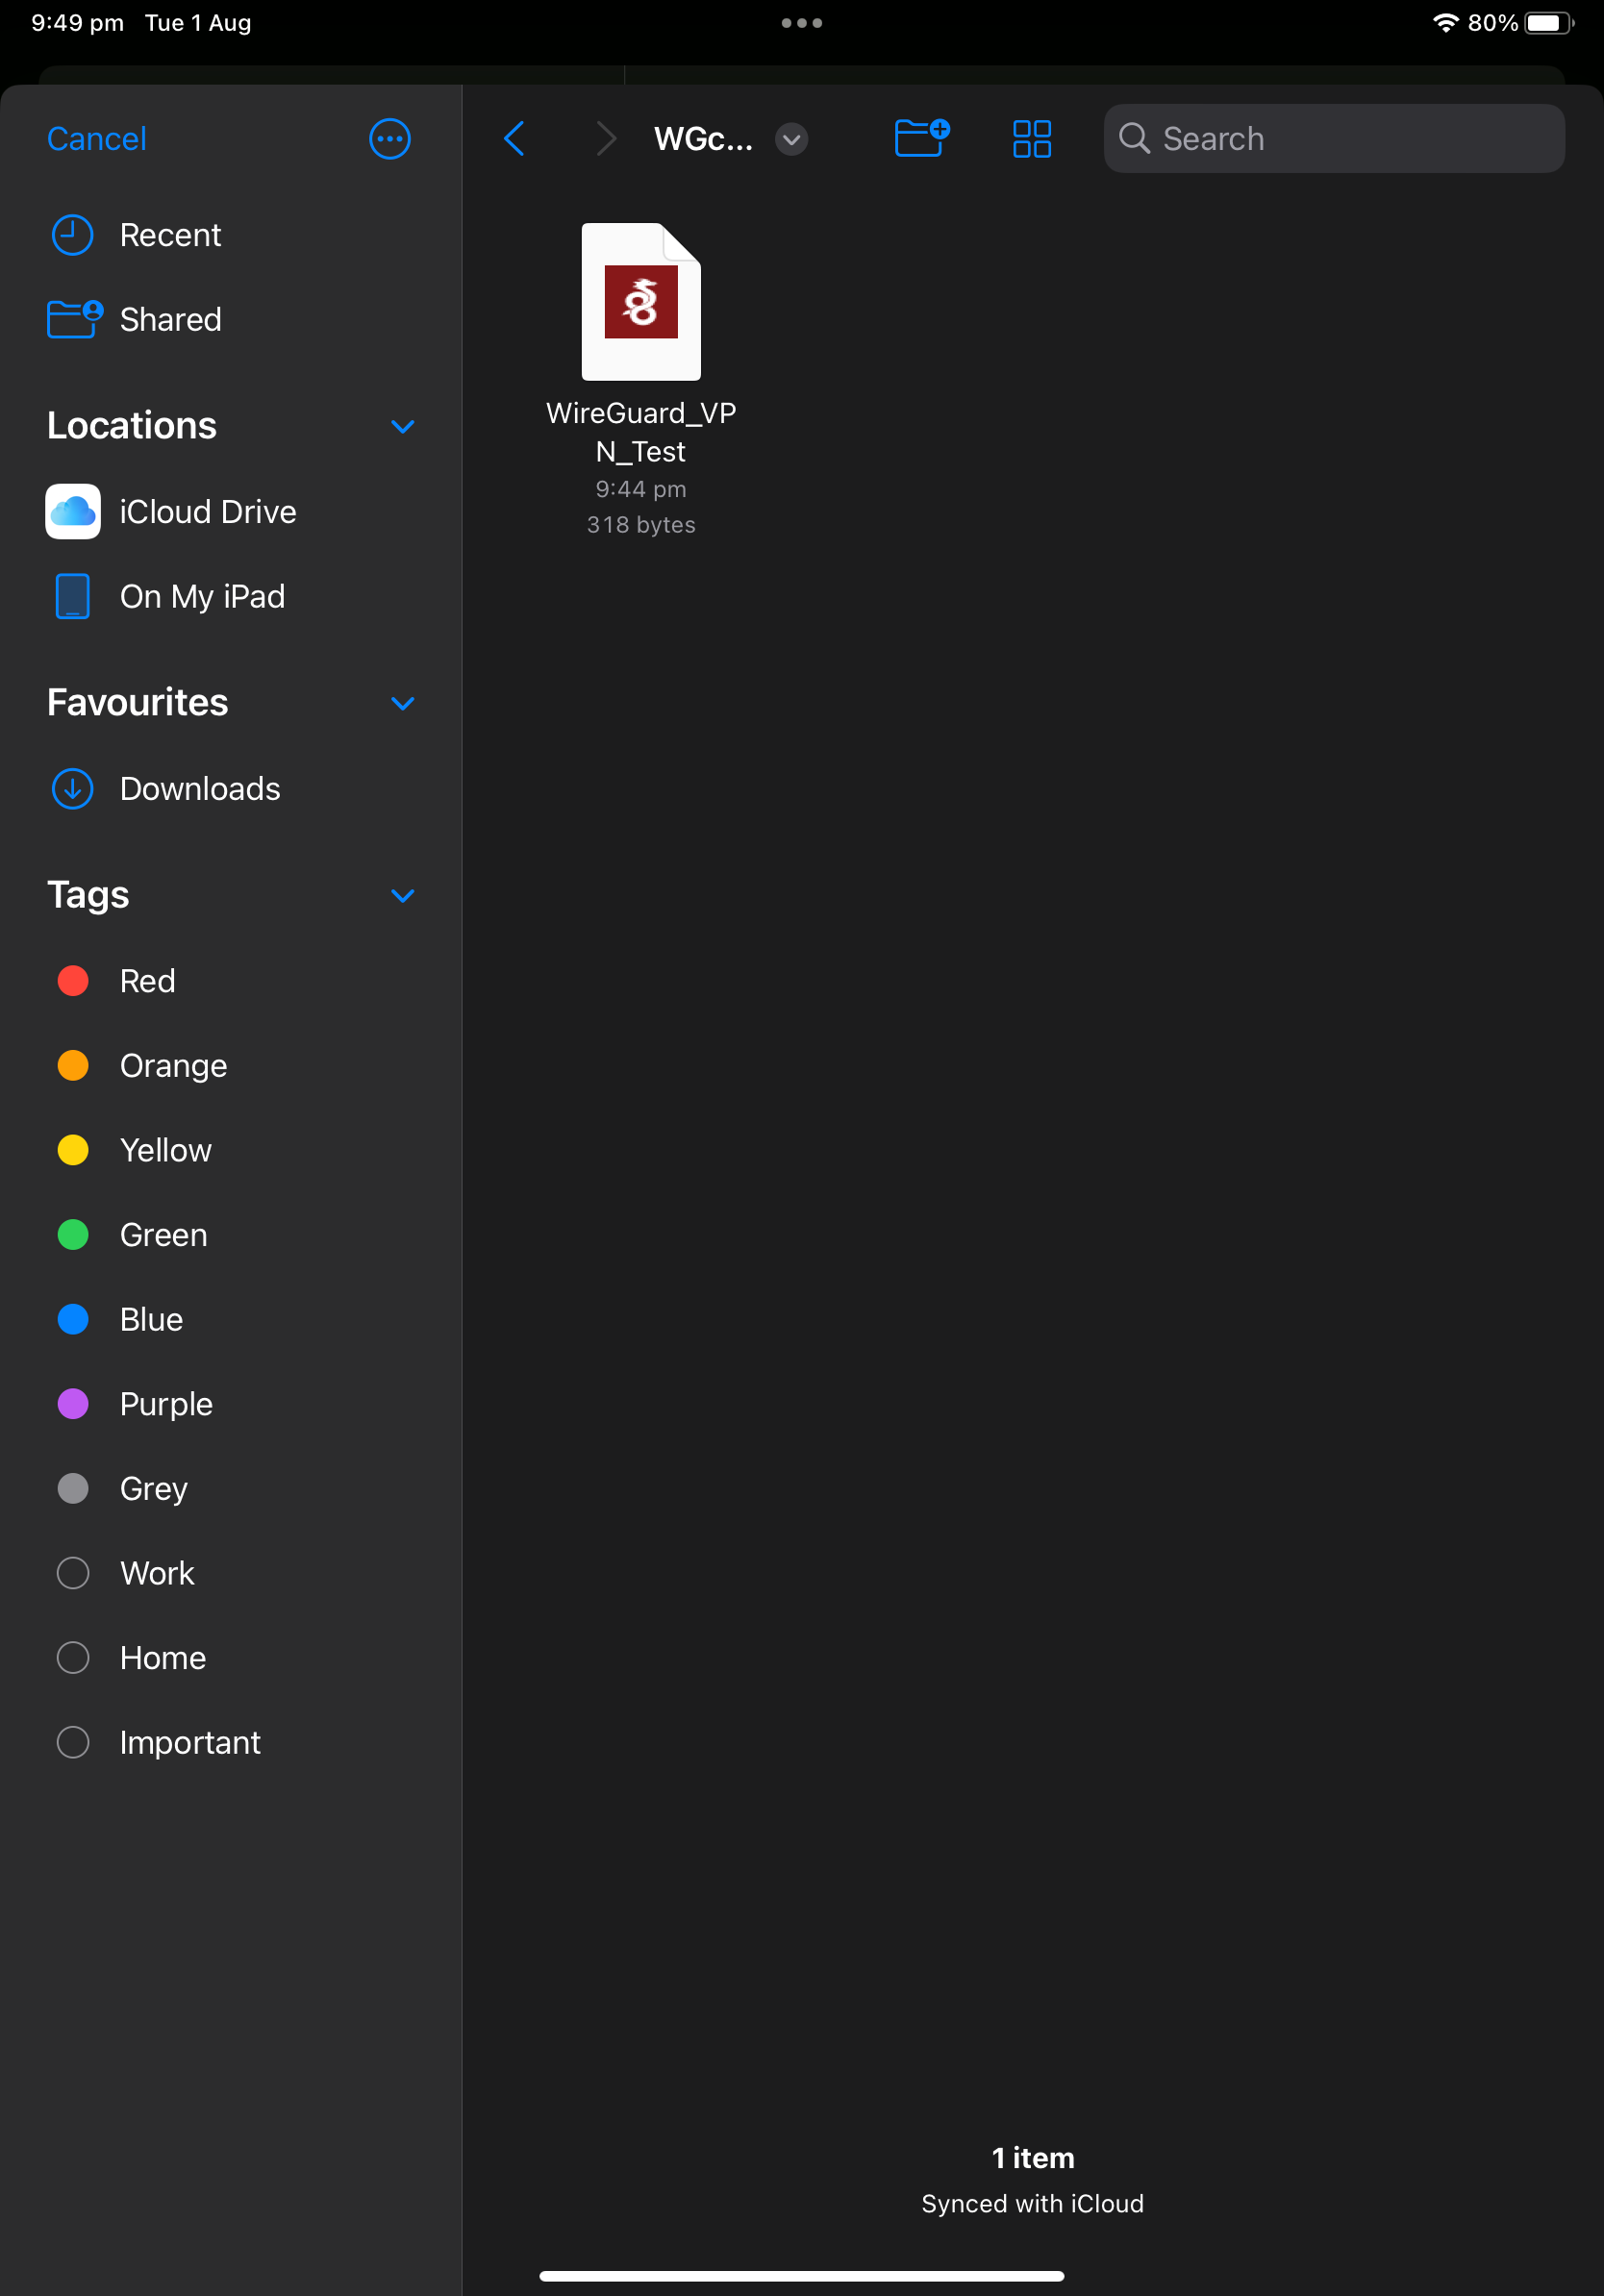Cancel the file picker

pos(95,138)
